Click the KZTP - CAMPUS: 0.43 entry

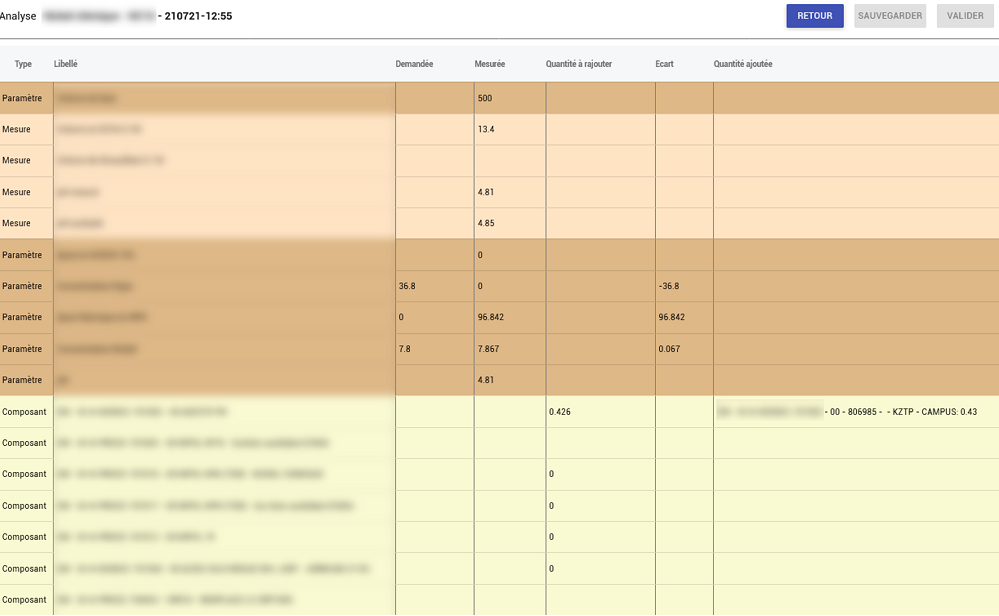coord(935,412)
